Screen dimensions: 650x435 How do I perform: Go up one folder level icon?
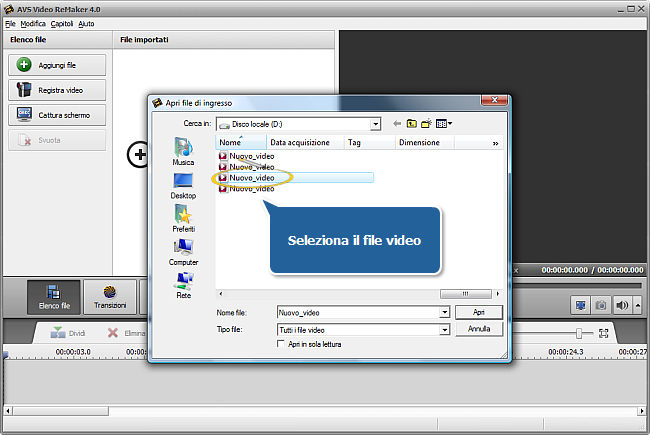pyautogui.click(x=412, y=124)
